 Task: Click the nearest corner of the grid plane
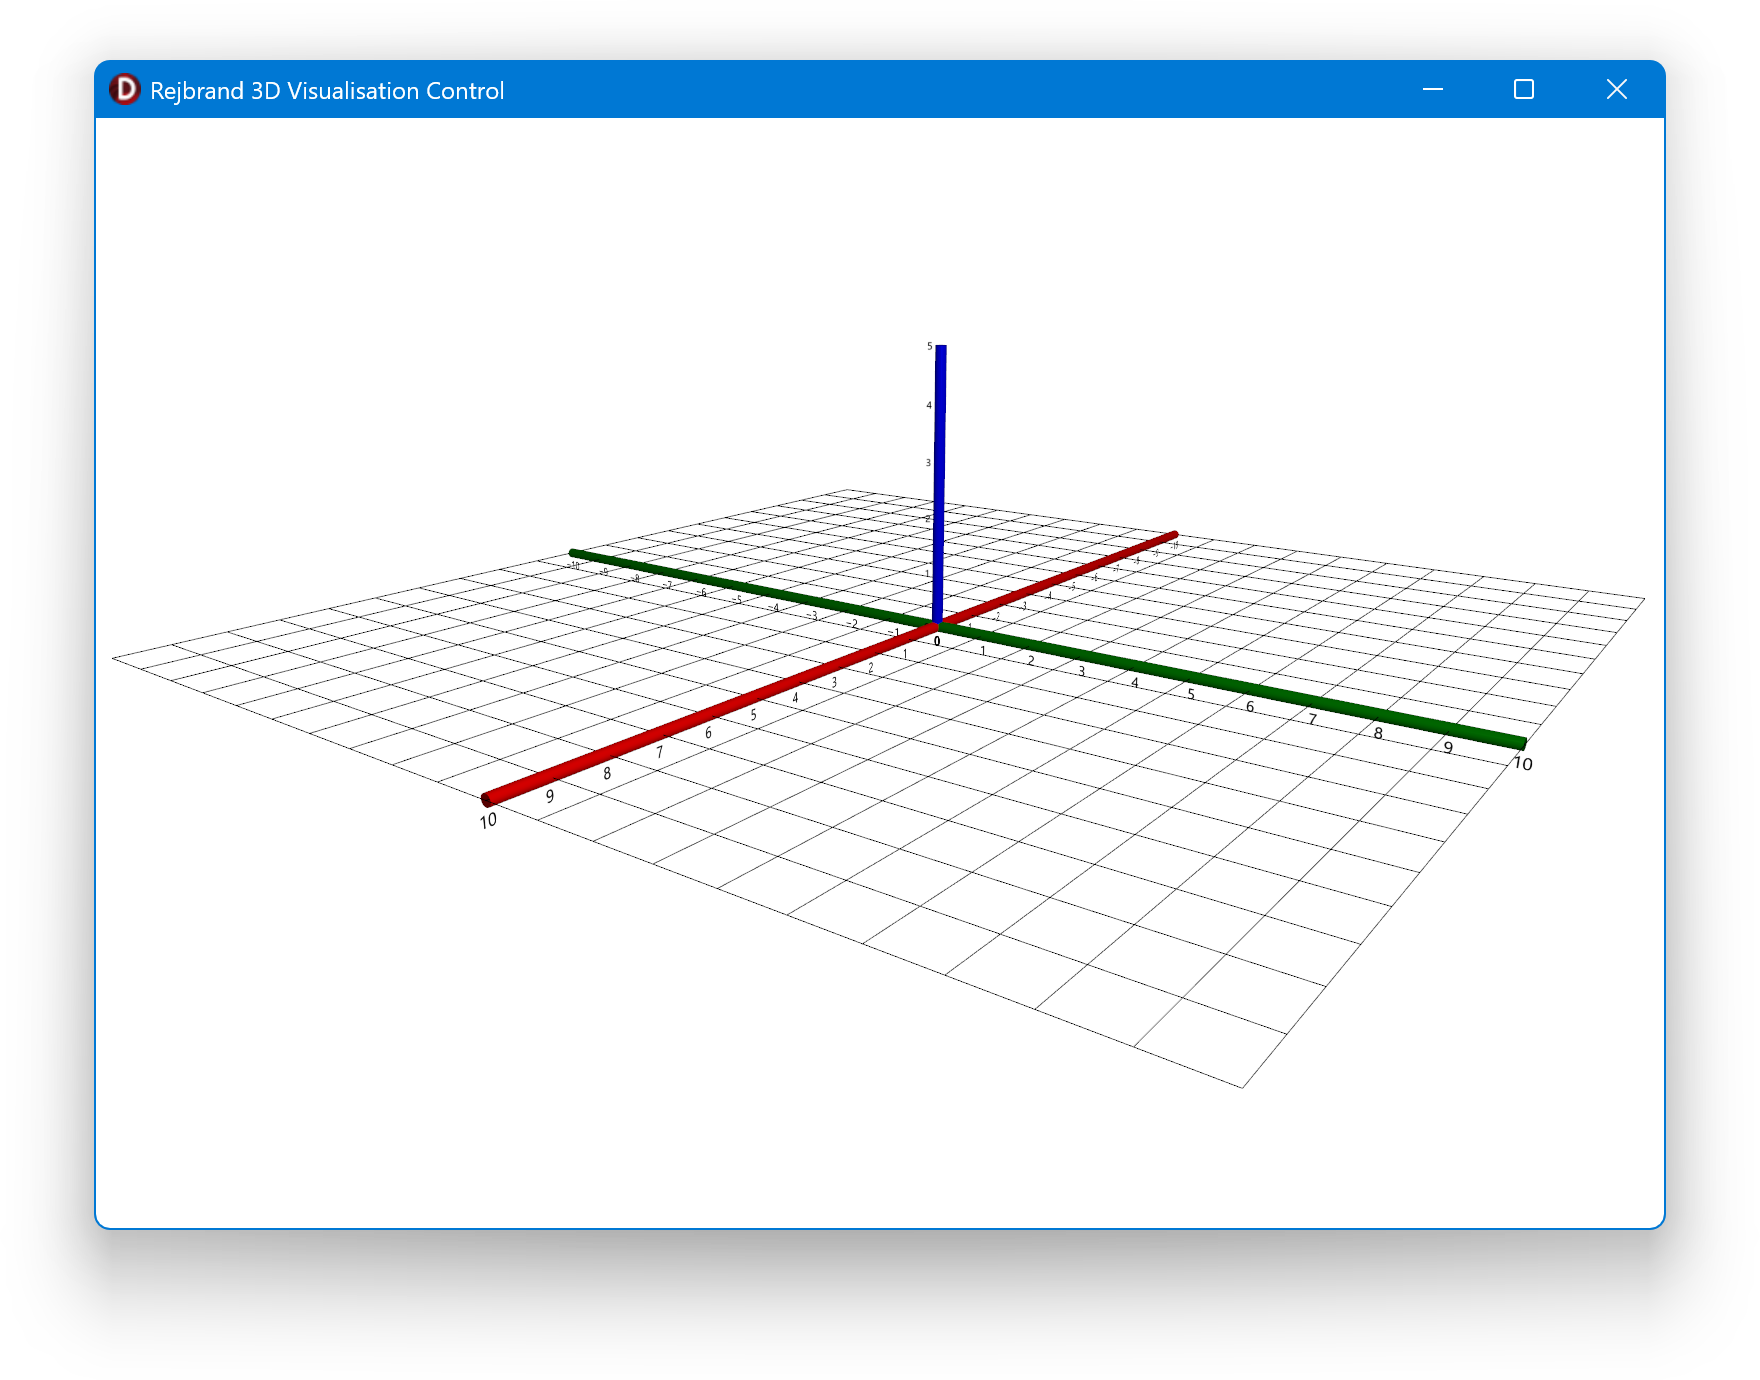1242,1086
